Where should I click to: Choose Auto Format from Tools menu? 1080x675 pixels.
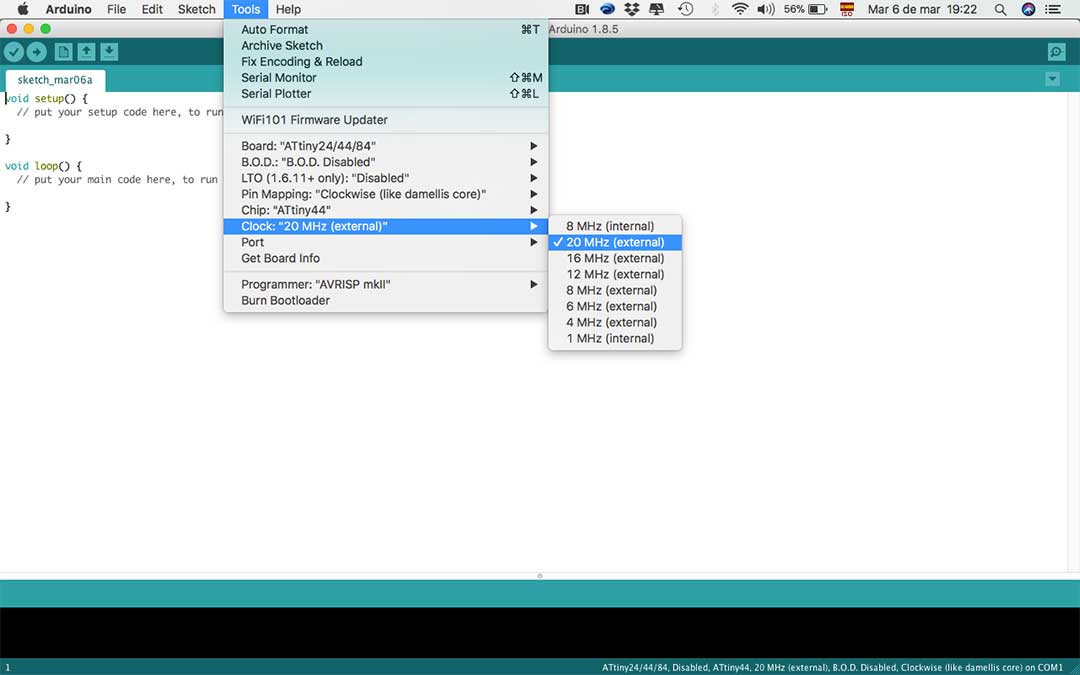pyautogui.click(x=386, y=30)
